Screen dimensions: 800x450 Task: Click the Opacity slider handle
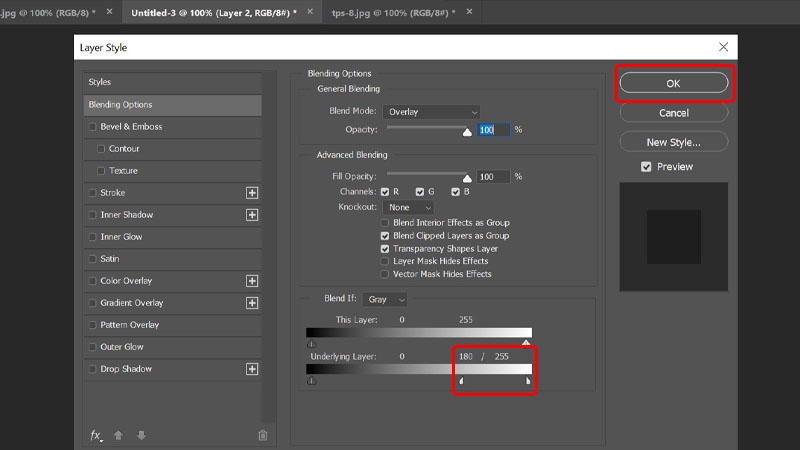click(x=467, y=132)
